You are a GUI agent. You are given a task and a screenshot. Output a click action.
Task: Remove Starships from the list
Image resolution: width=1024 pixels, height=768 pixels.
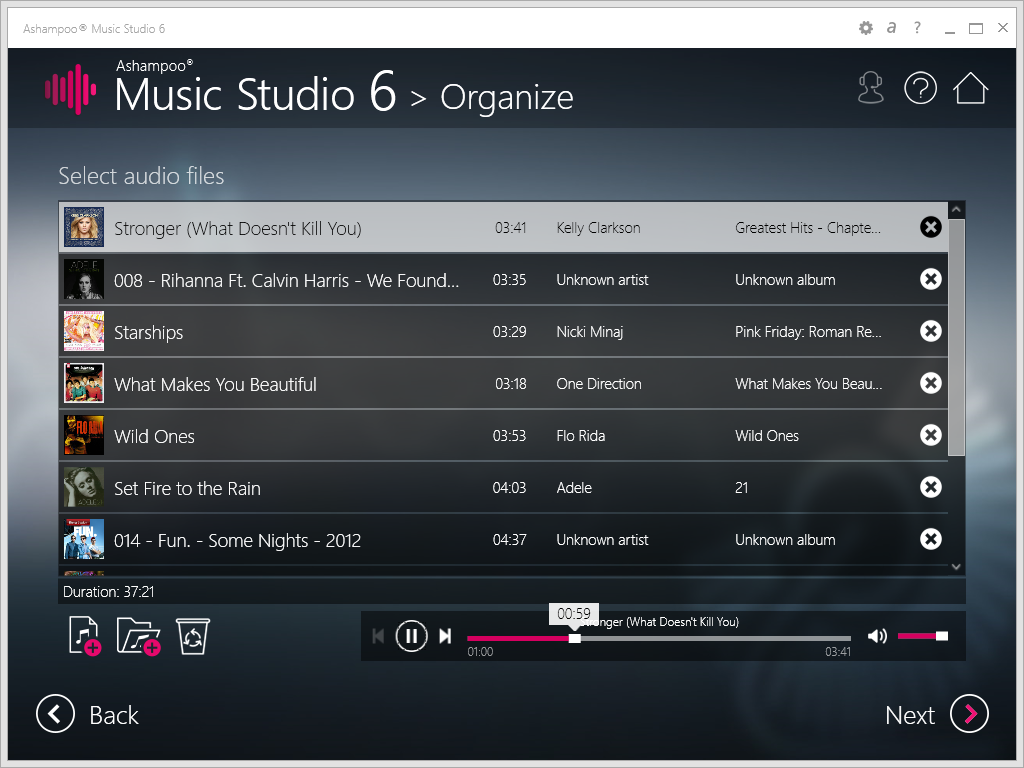coord(930,331)
